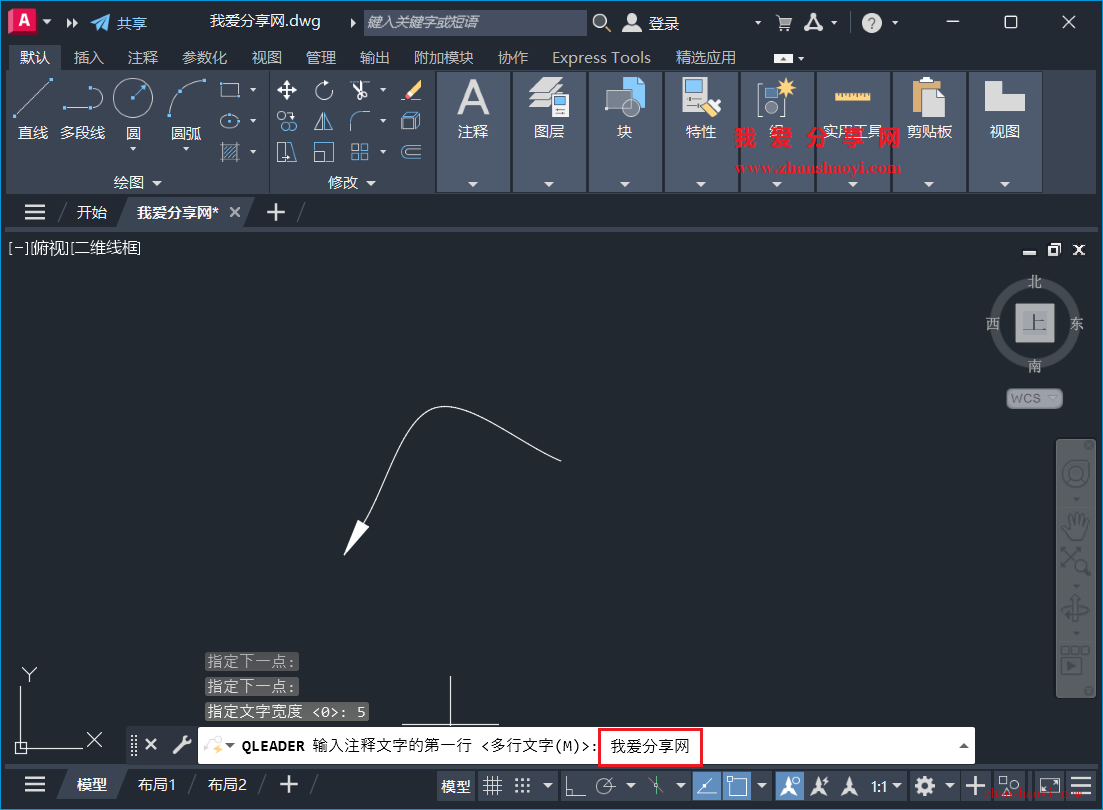This screenshot has width=1103, height=810.
Task: Open the Arc tool dropdown arrow
Action: pyautogui.click(x=186, y=148)
